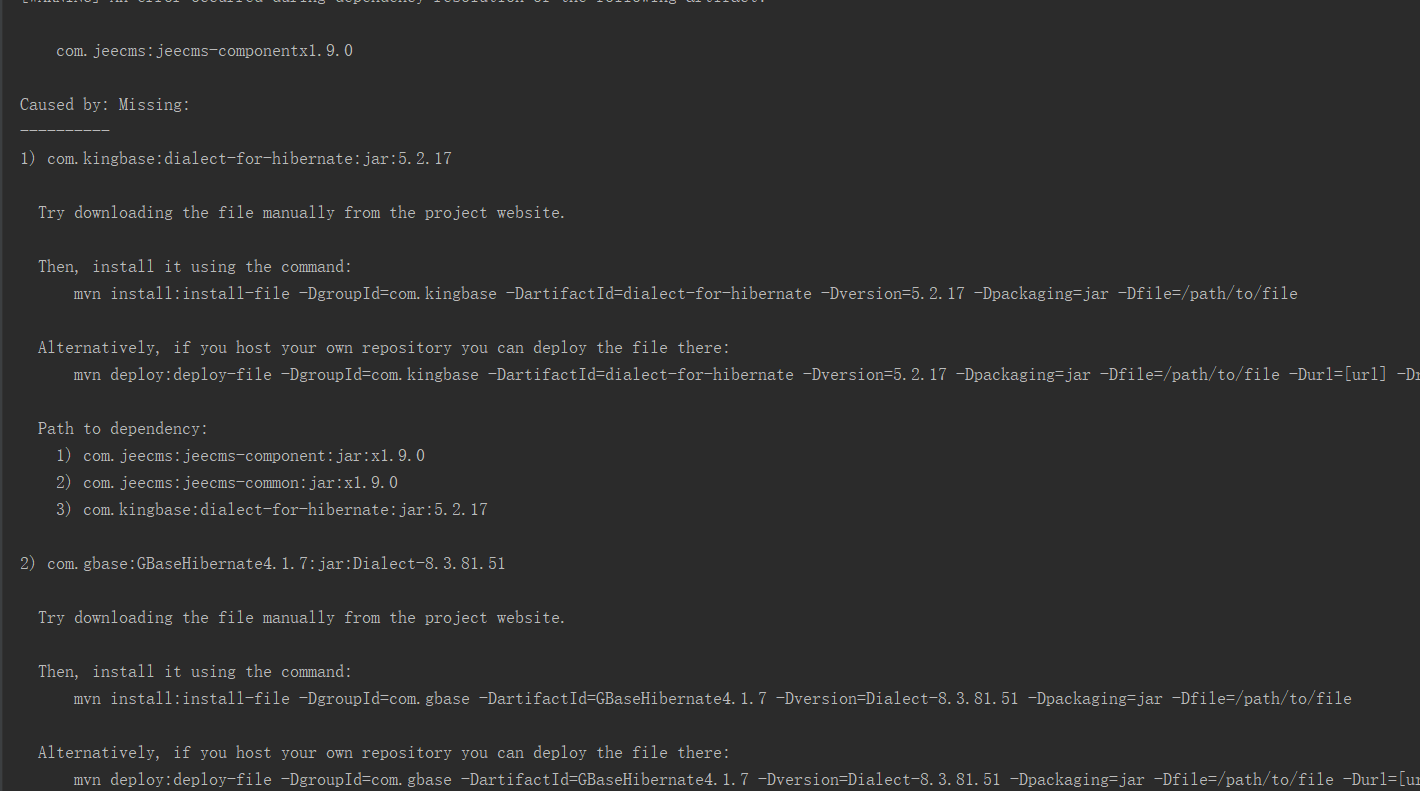Click 'Then, install it using the command:' above the kingbase command
The image size is (1420, 791).
[194, 267]
